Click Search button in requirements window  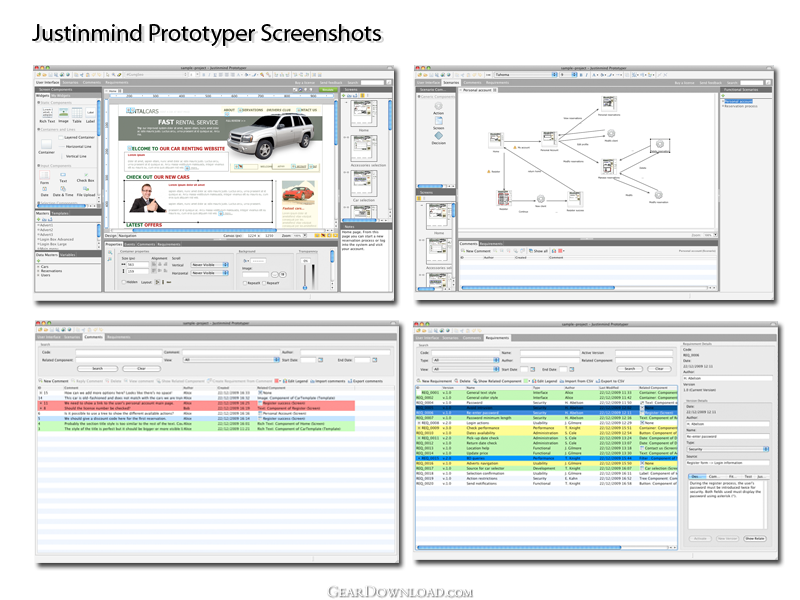[630, 368]
